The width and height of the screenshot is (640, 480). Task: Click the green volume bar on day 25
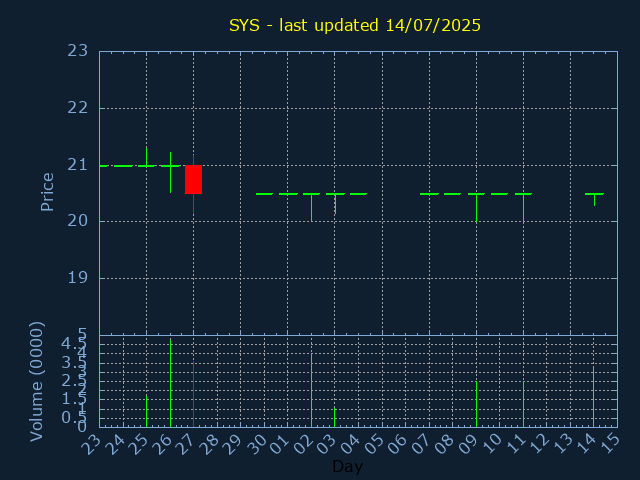point(147,411)
